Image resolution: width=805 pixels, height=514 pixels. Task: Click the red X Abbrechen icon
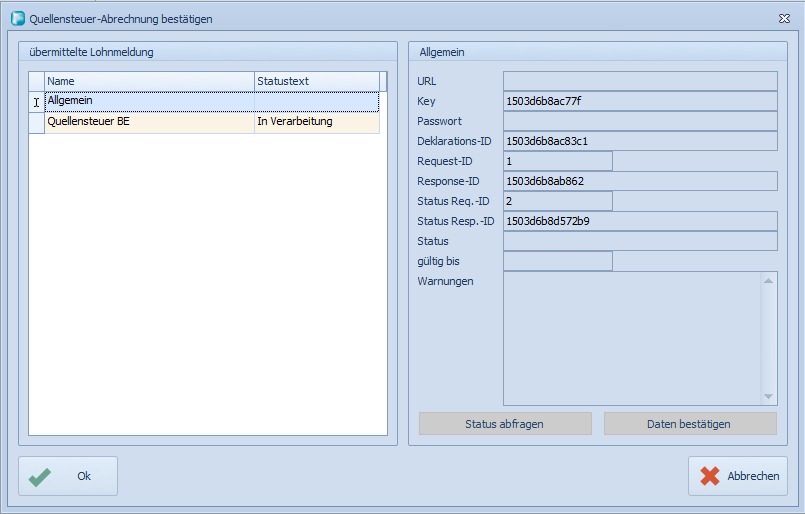point(710,476)
